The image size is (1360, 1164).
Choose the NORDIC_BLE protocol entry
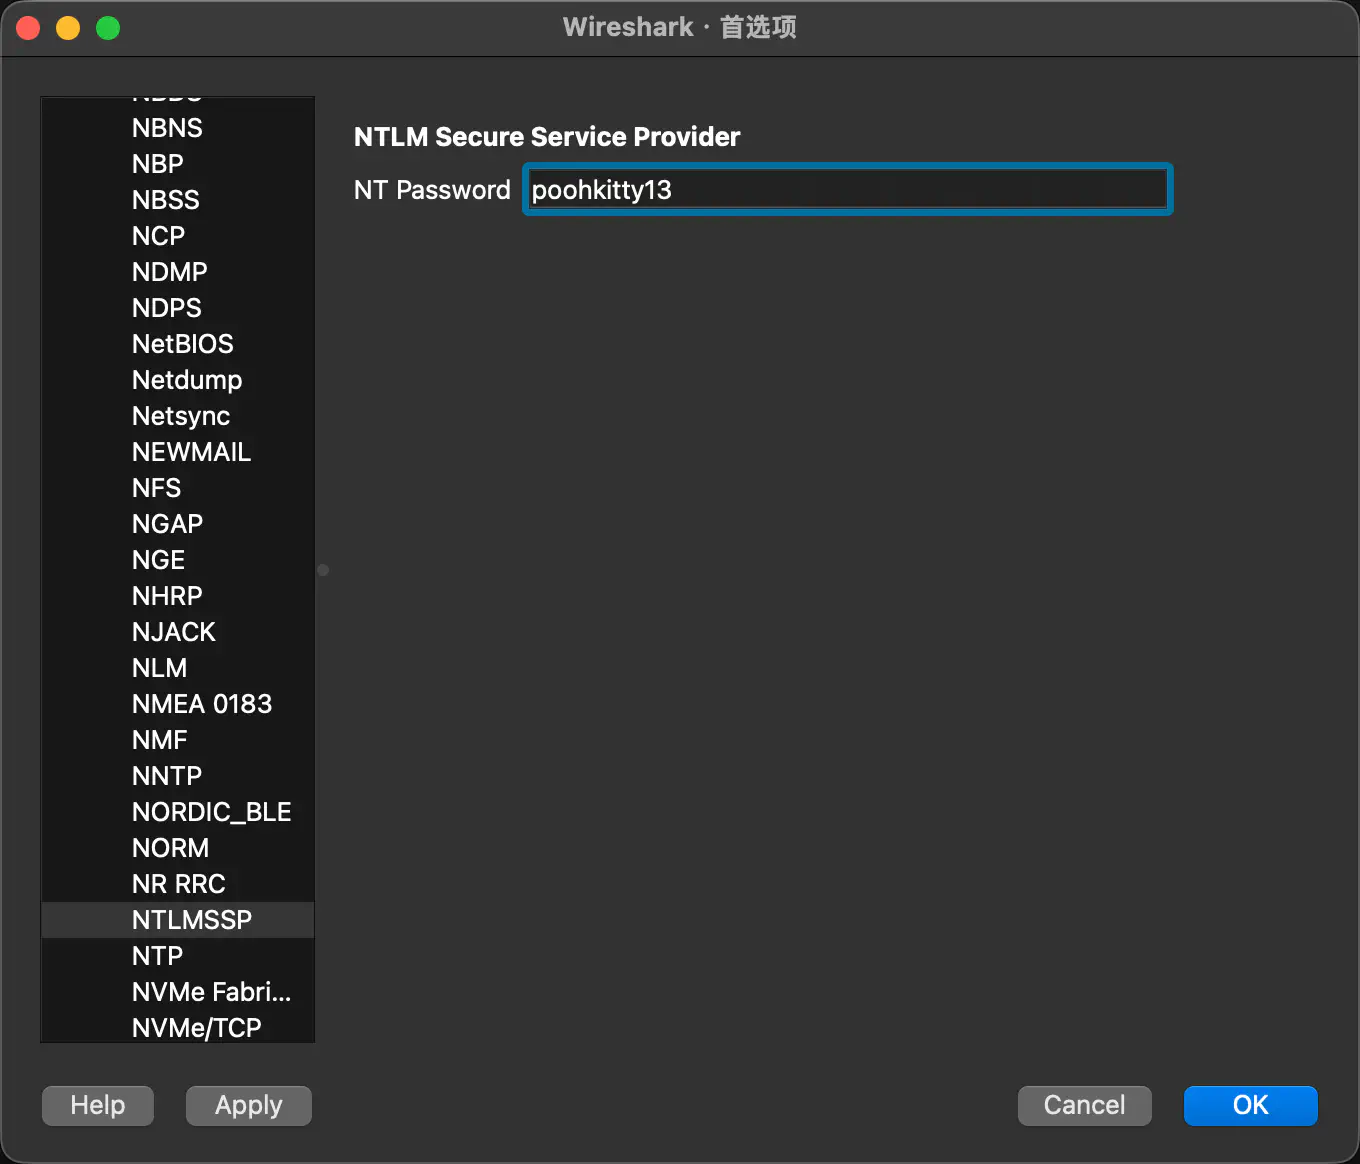click(x=211, y=812)
